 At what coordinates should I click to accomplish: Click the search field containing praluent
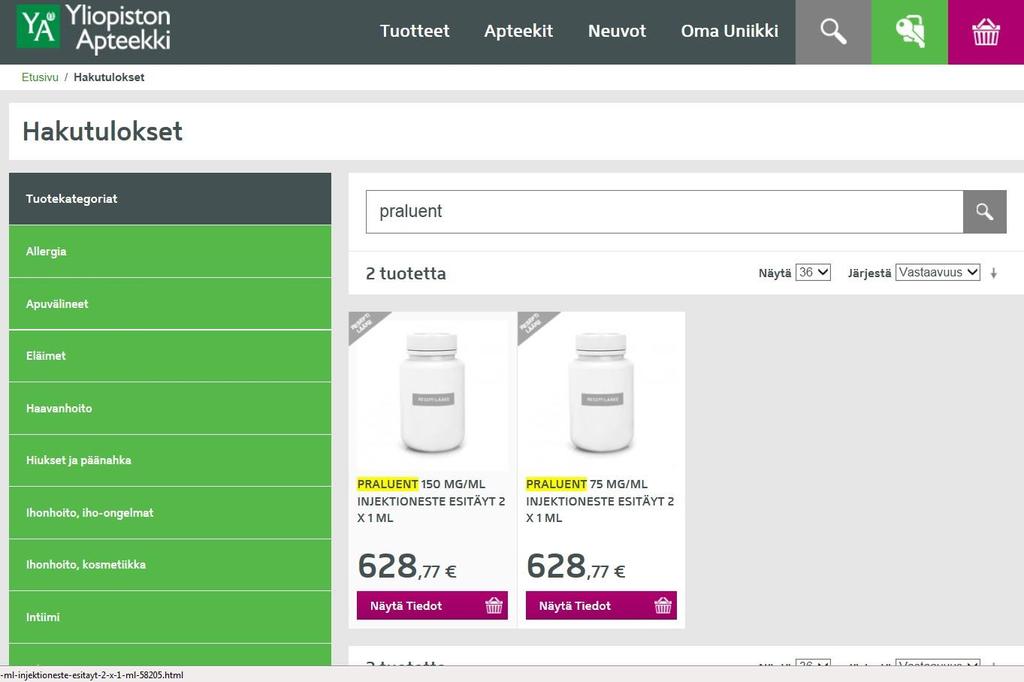[664, 212]
